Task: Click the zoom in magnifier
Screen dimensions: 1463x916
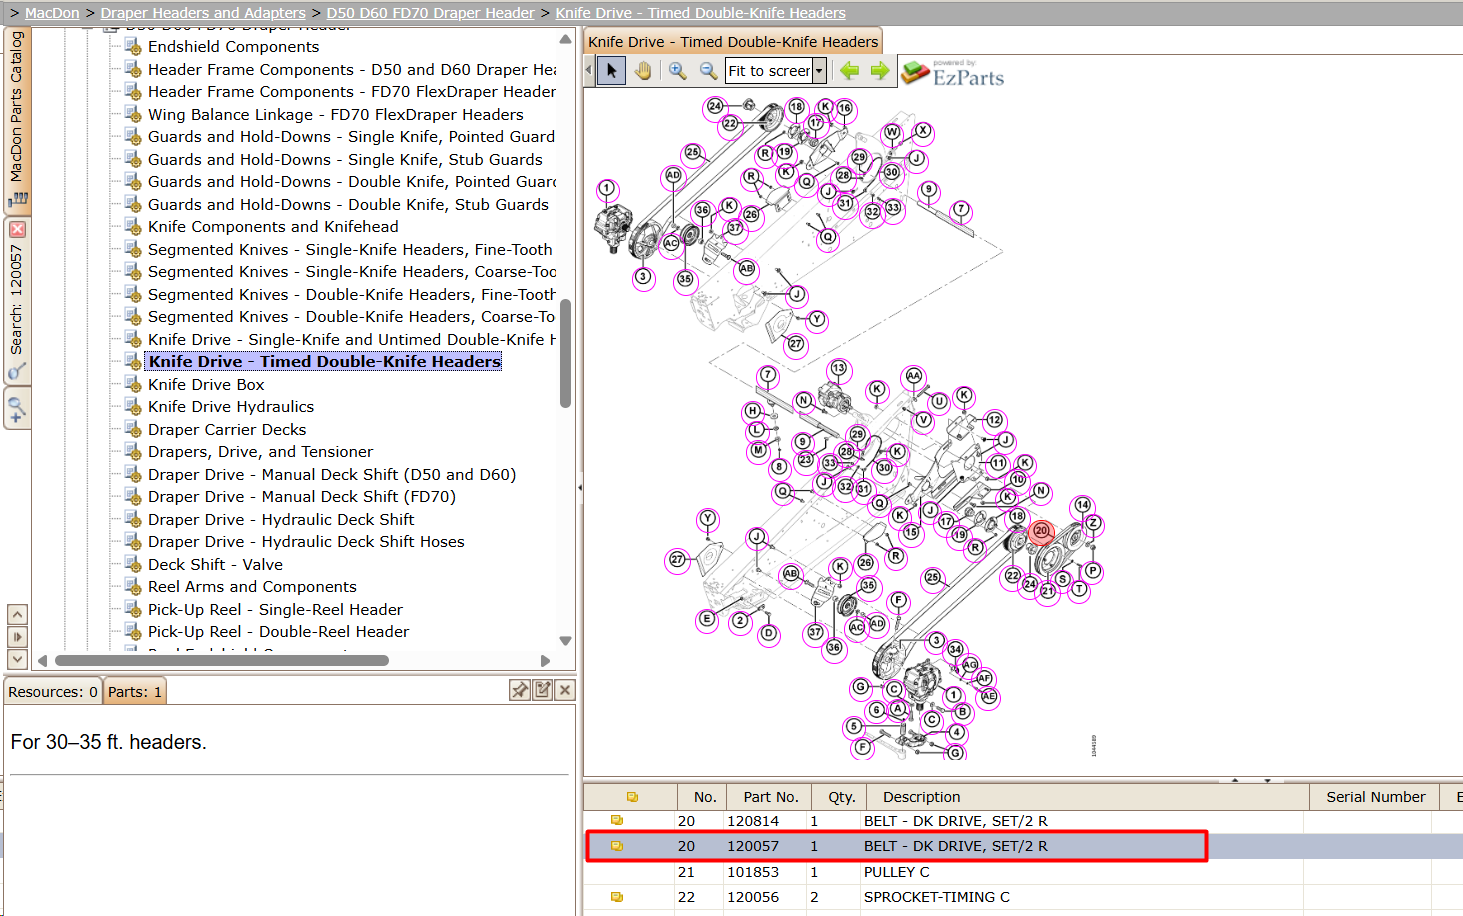Action: click(x=678, y=71)
